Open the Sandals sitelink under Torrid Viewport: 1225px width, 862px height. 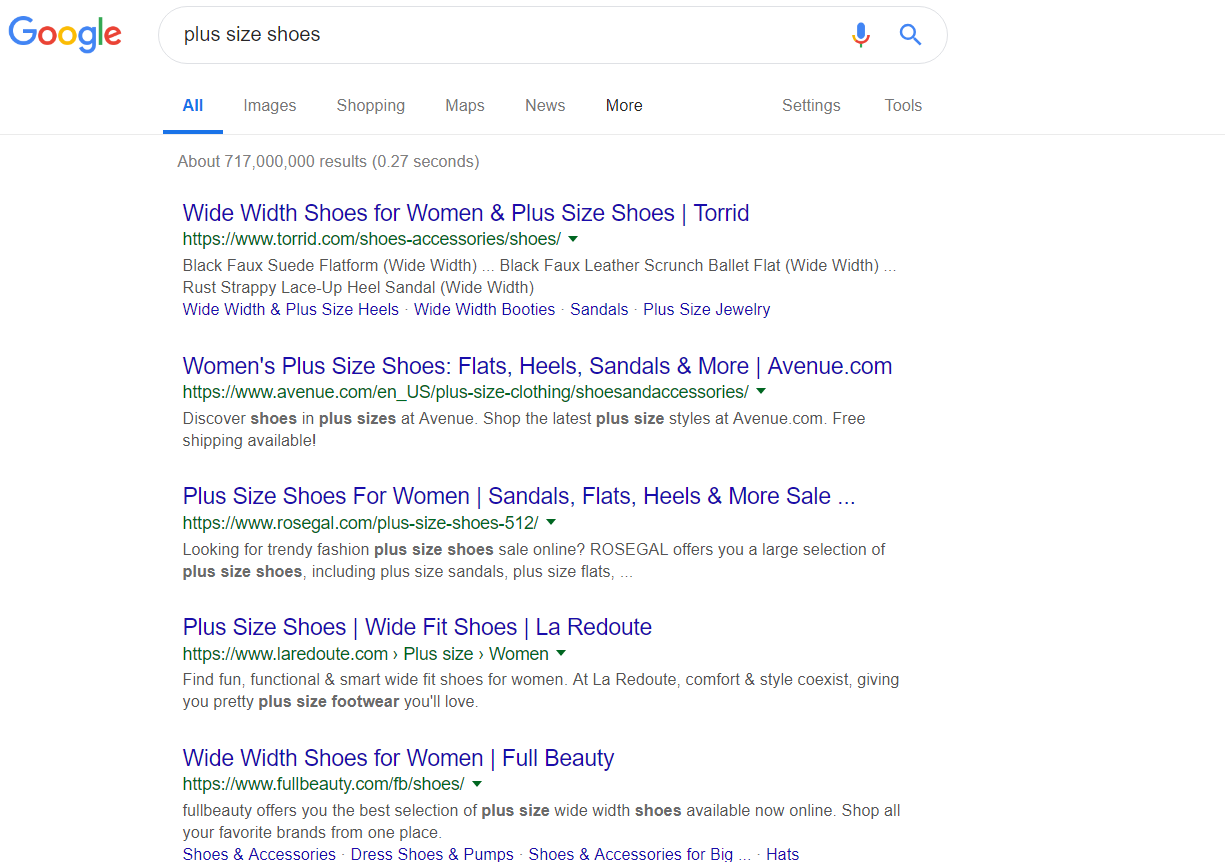tap(599, 309)
